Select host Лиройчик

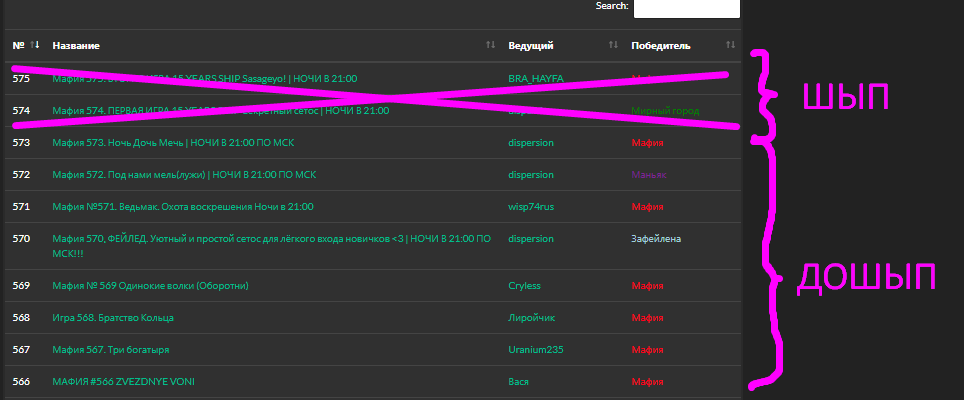(x=532, y=317)
